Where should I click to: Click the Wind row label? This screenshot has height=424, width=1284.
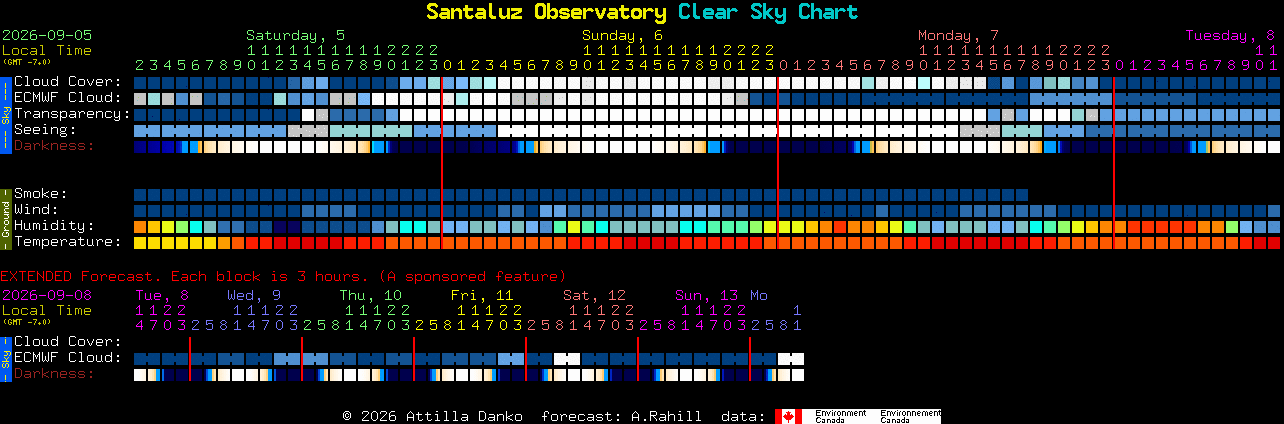click(36, 210)
